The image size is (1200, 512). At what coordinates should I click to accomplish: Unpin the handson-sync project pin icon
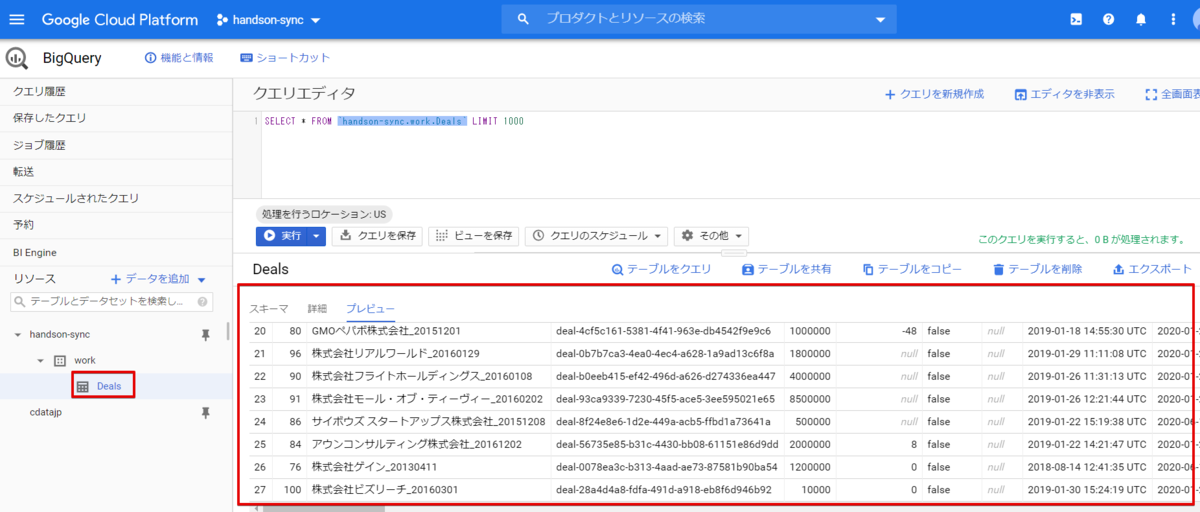click(x=207, y=334)
